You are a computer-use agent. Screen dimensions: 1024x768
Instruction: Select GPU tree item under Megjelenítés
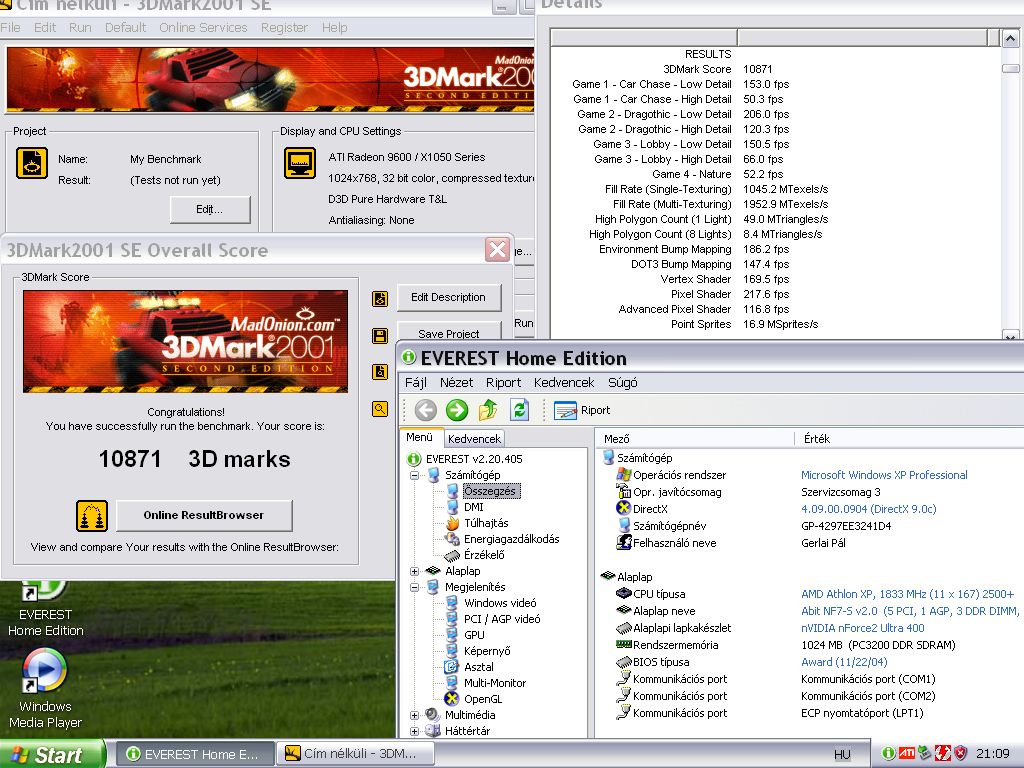(x=474, y=635)
